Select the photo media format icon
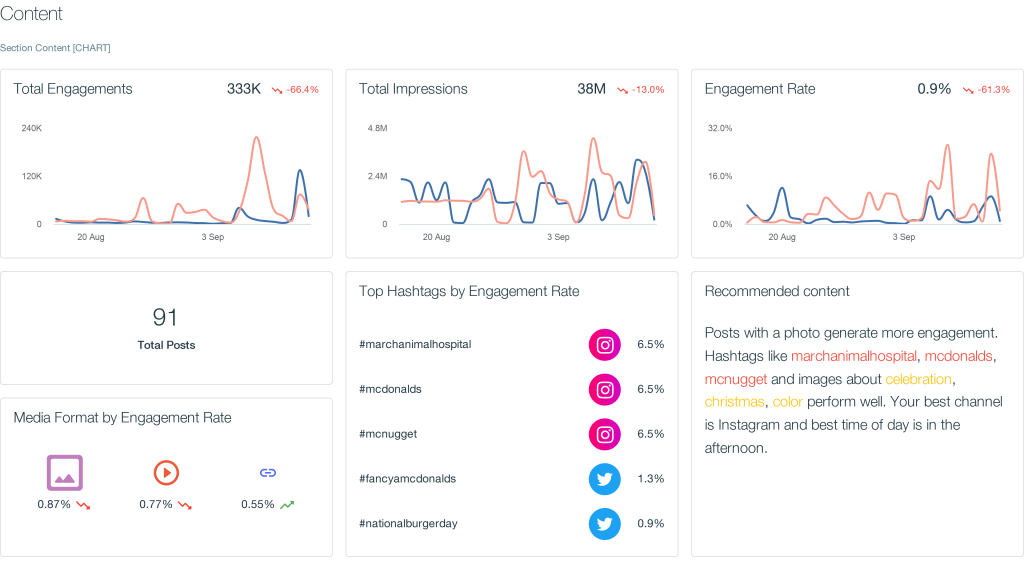The image size is (1024, 576). (64, 473)
